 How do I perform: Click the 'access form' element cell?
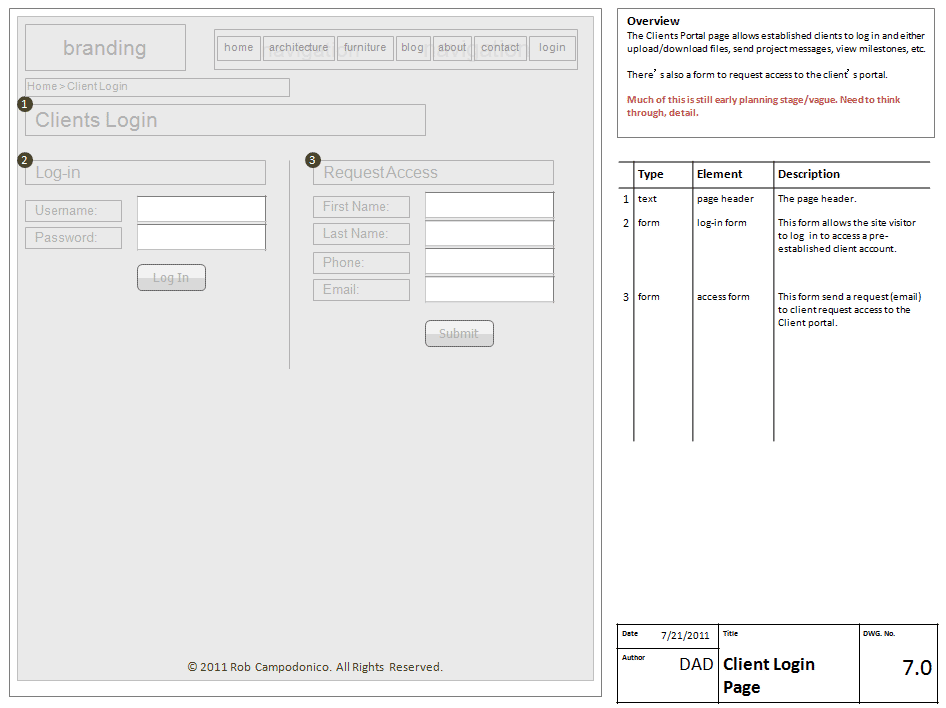[x=723, y=297]
